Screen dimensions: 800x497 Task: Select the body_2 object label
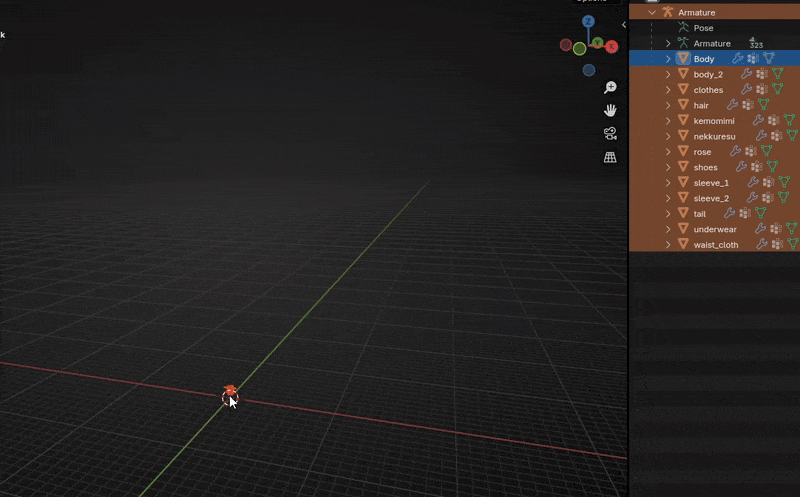click(708, 74)
